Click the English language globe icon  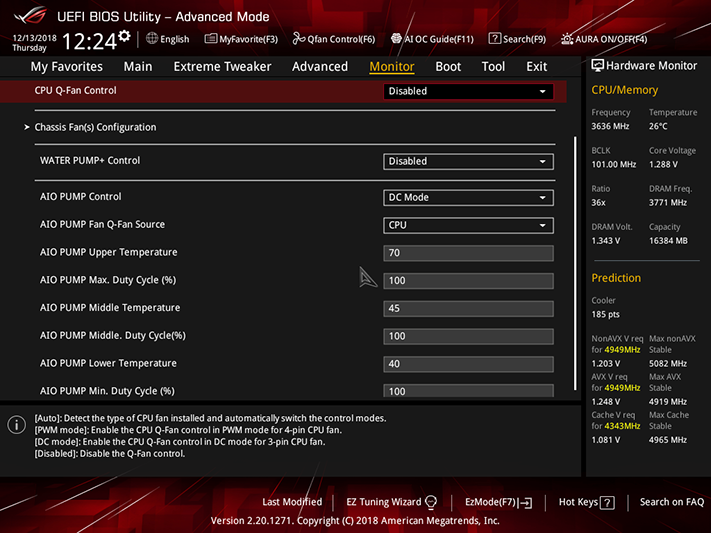[152, 39]
